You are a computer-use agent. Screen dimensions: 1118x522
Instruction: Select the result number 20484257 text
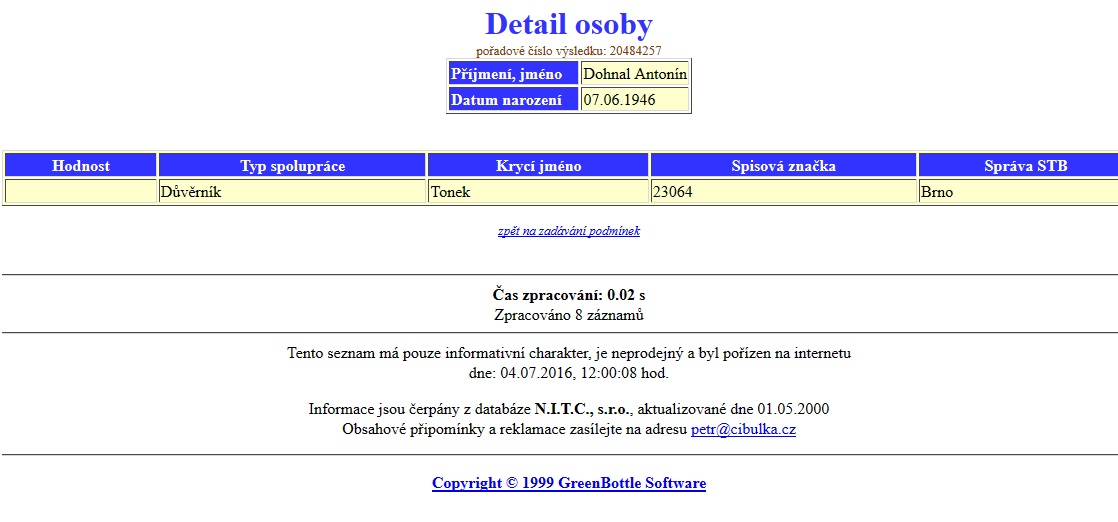568,51
